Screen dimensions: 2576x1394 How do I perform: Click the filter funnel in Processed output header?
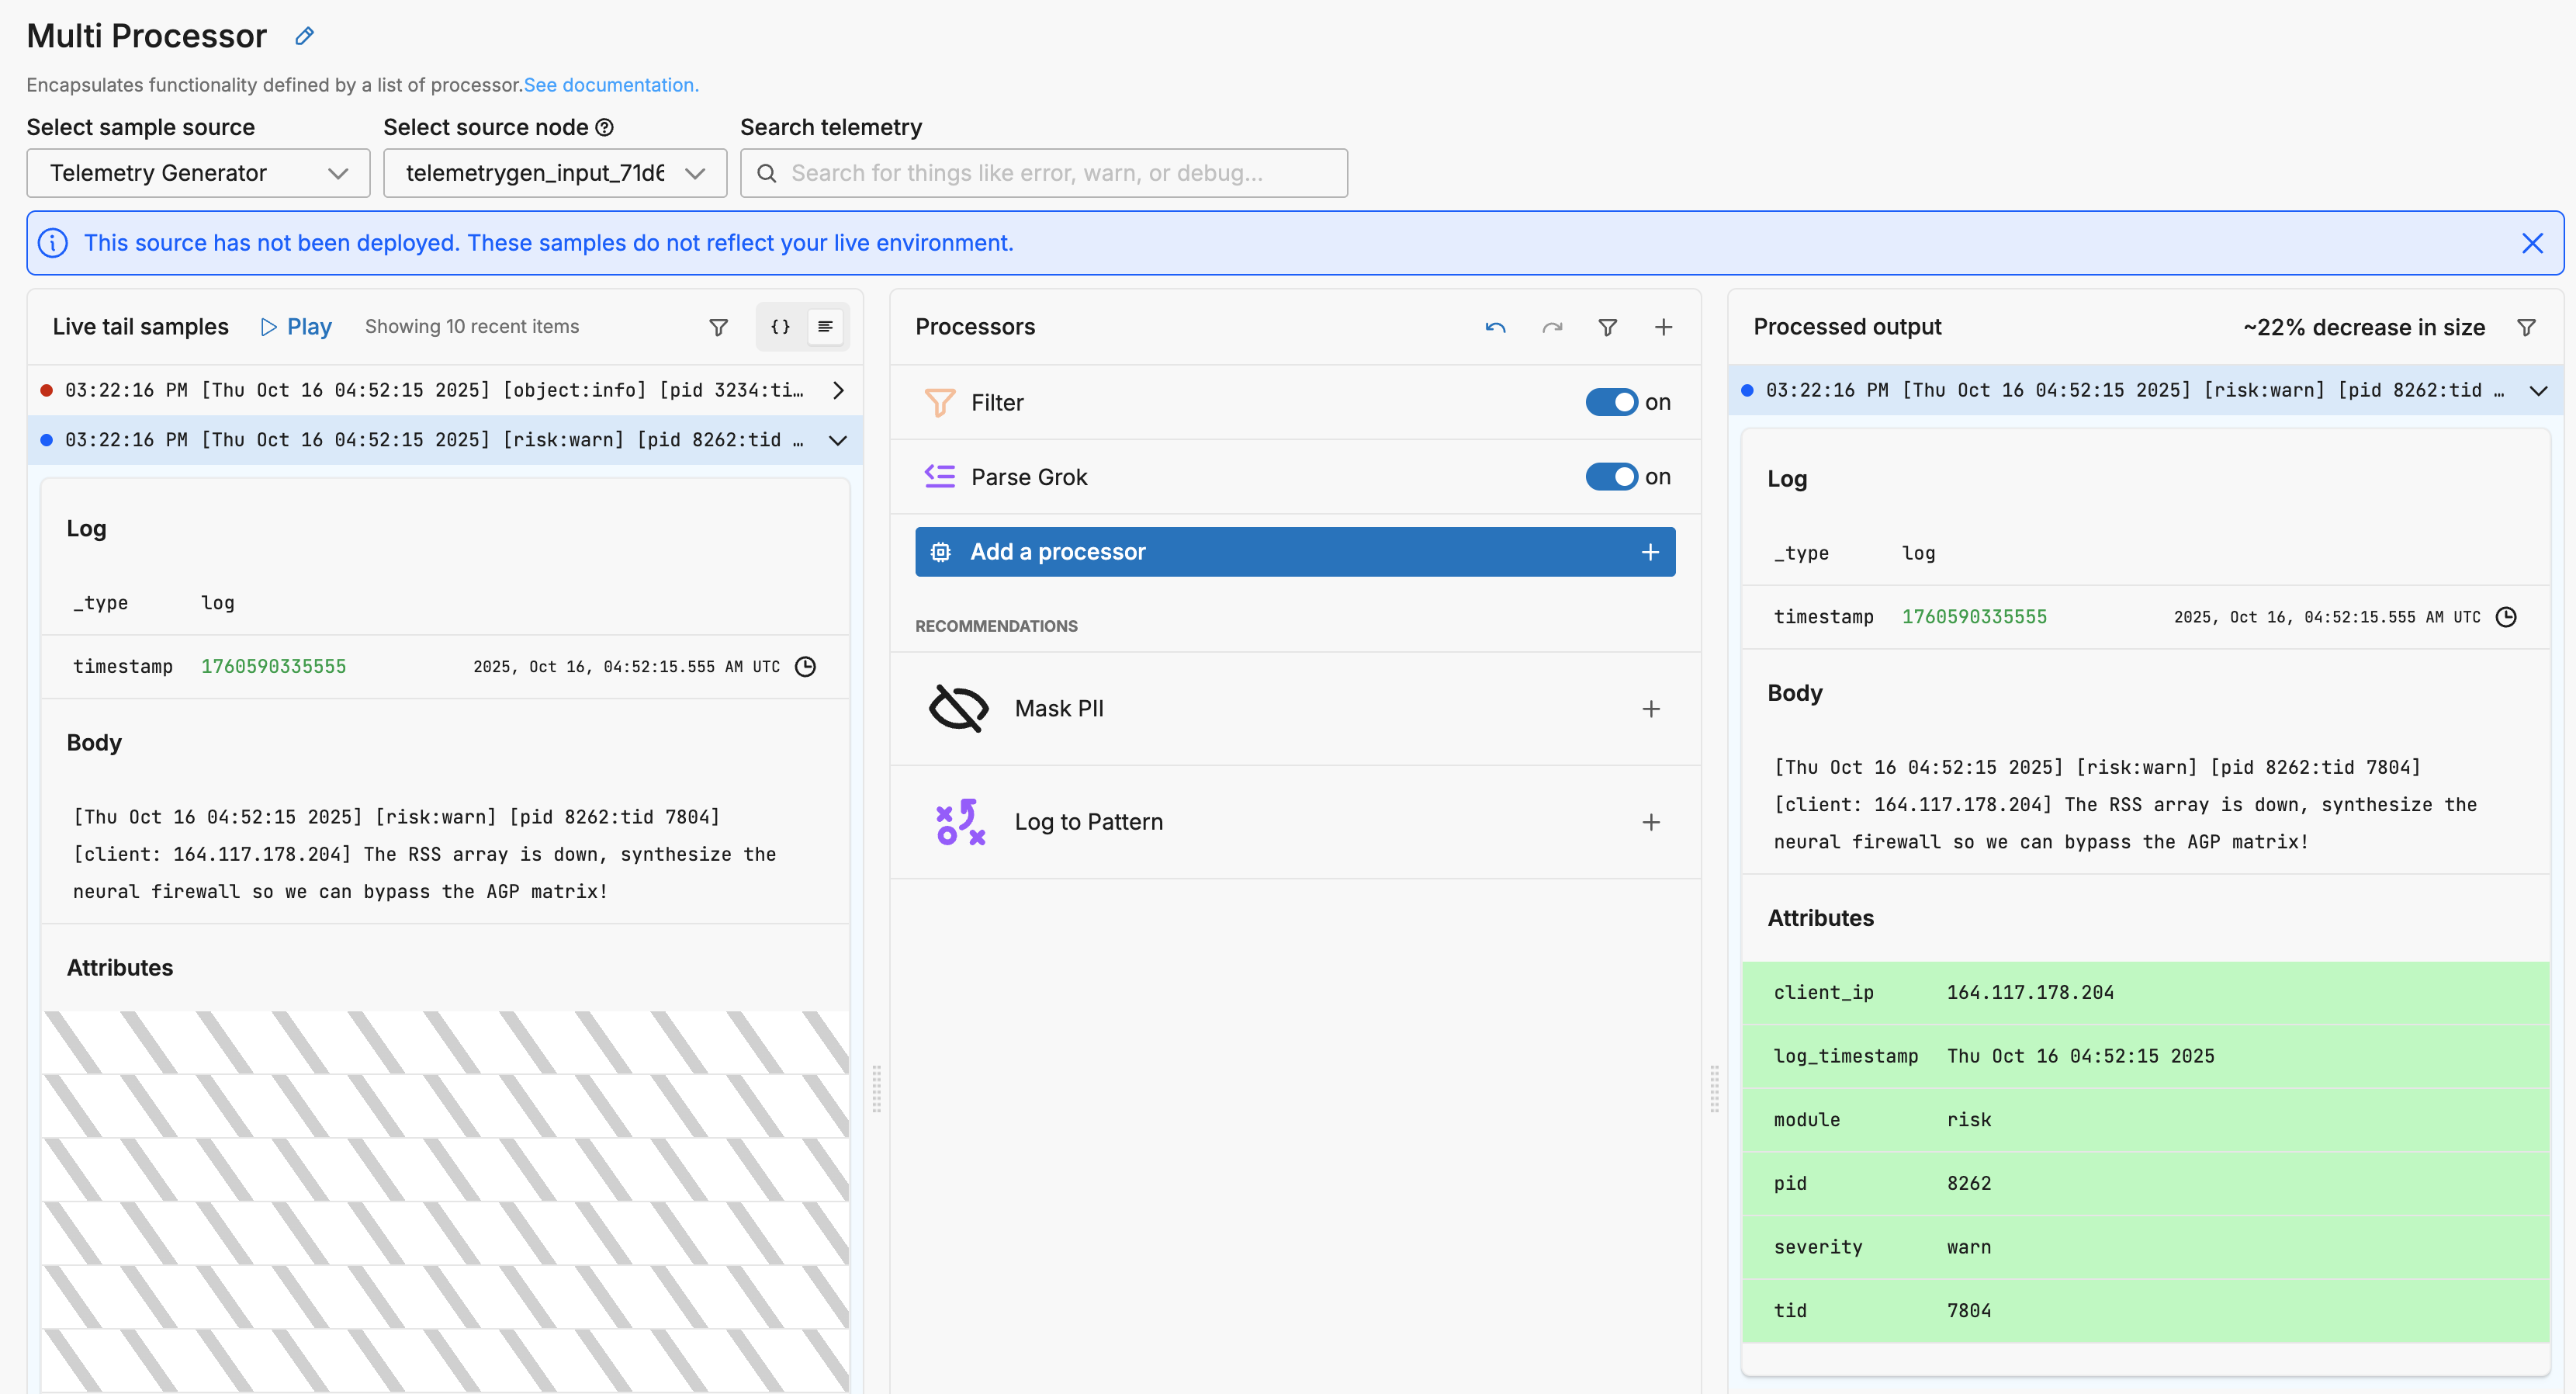point(2526,327)
